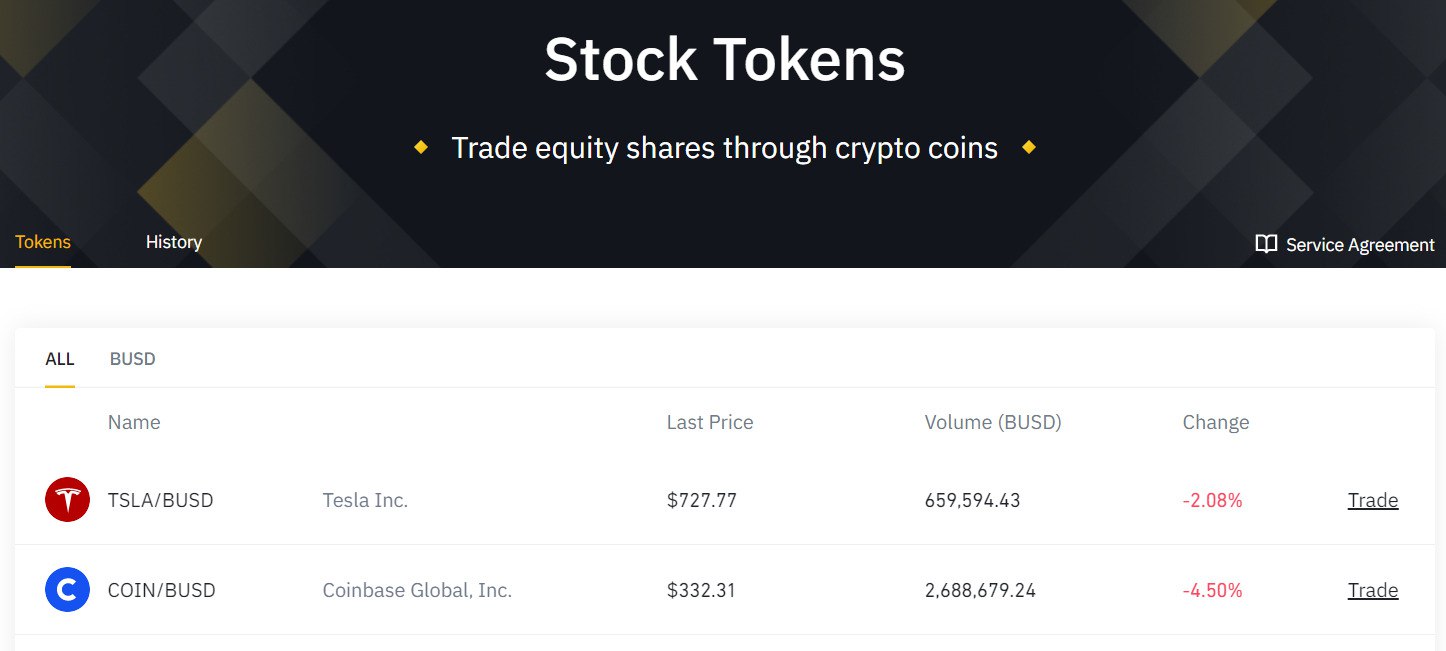
Task: Select the ALL filter tab
Action: pos(60,359)
